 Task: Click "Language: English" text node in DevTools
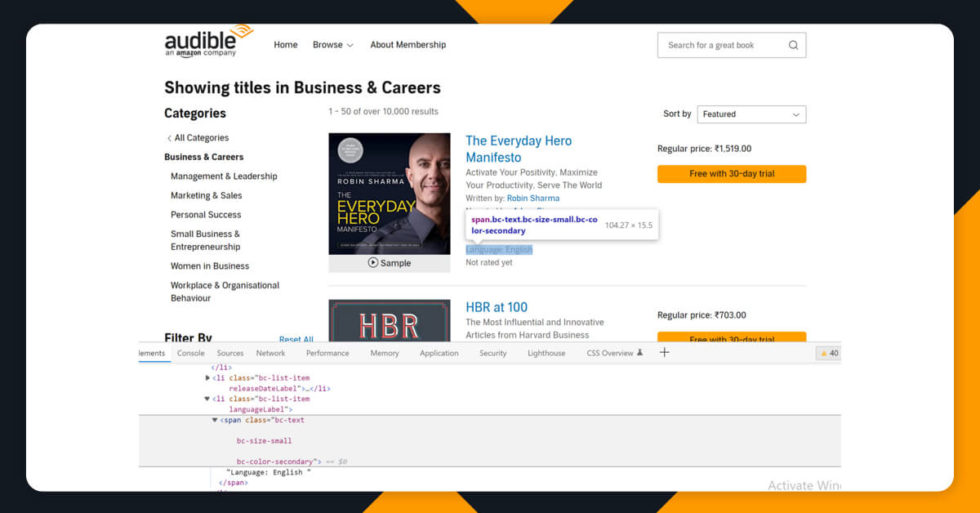(269, 472)
